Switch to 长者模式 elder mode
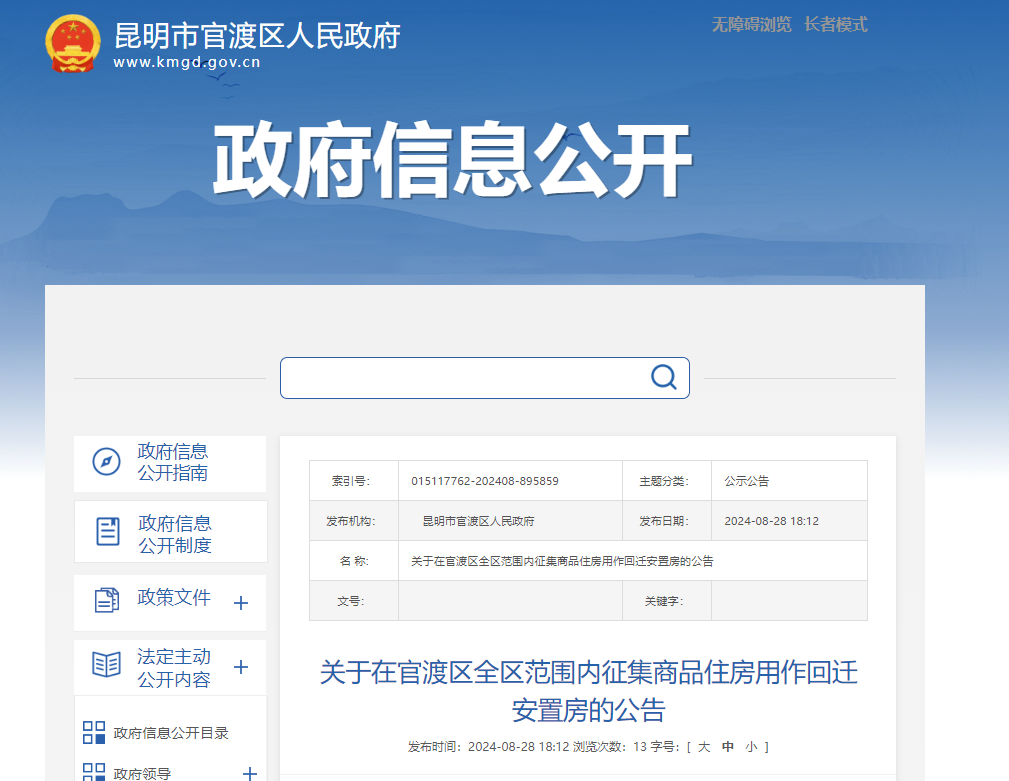Viewport: 1009px width, 781px height. (835, 25)
